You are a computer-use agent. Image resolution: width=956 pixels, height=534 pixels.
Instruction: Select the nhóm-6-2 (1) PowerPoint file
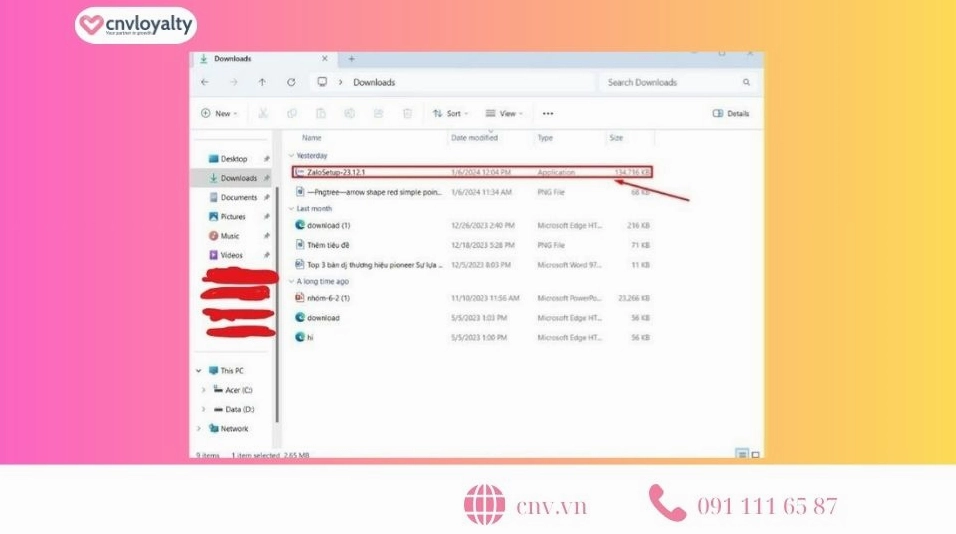point(472,298)
